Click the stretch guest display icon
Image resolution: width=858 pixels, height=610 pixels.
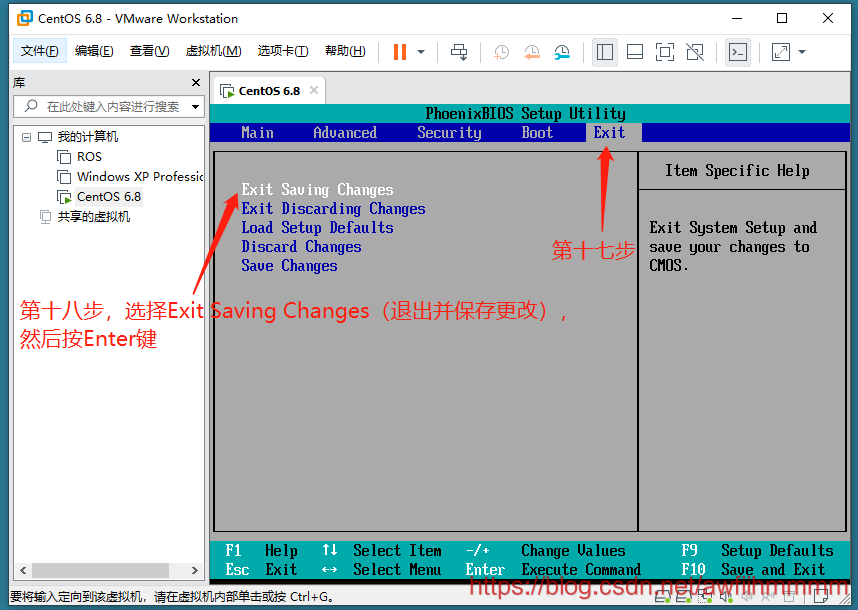pos(780,52)
